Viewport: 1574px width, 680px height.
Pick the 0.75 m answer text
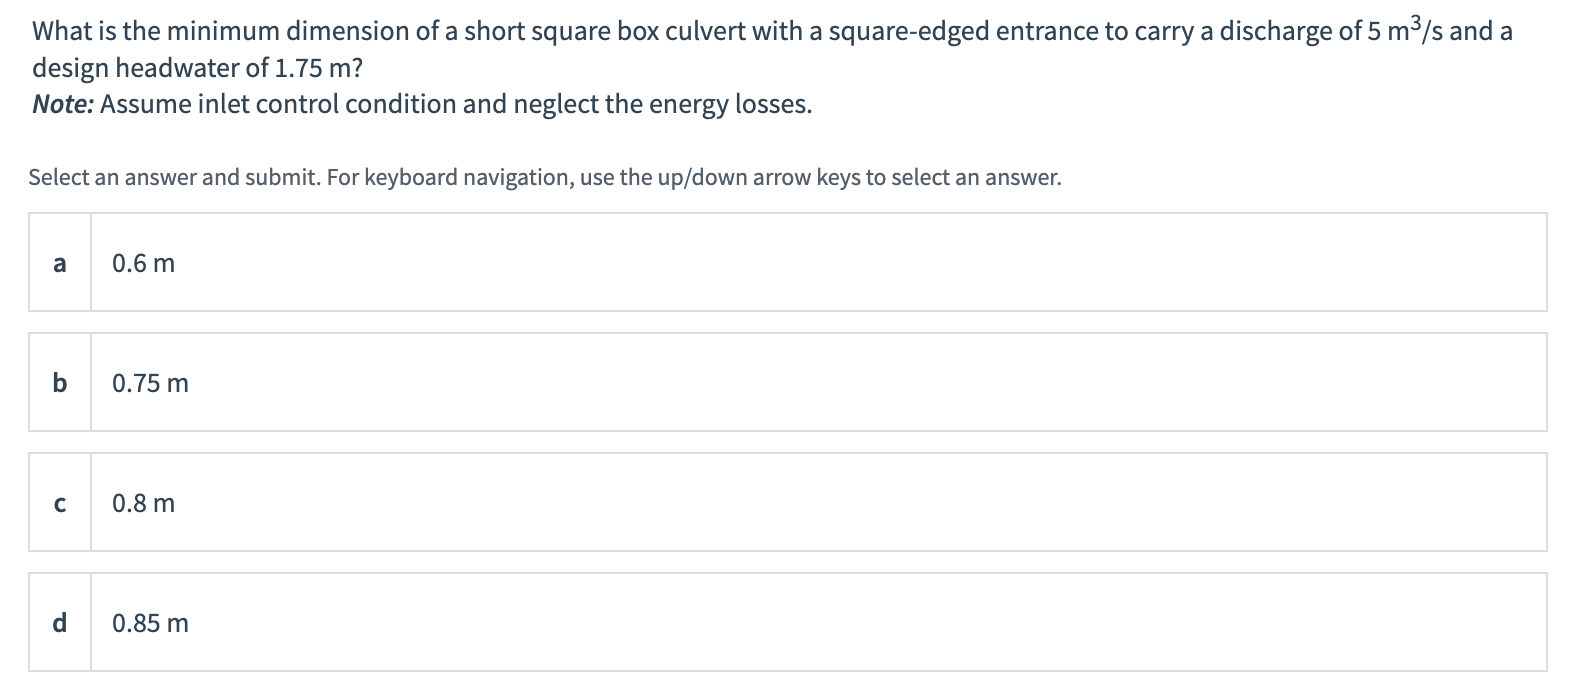point(150,384)
